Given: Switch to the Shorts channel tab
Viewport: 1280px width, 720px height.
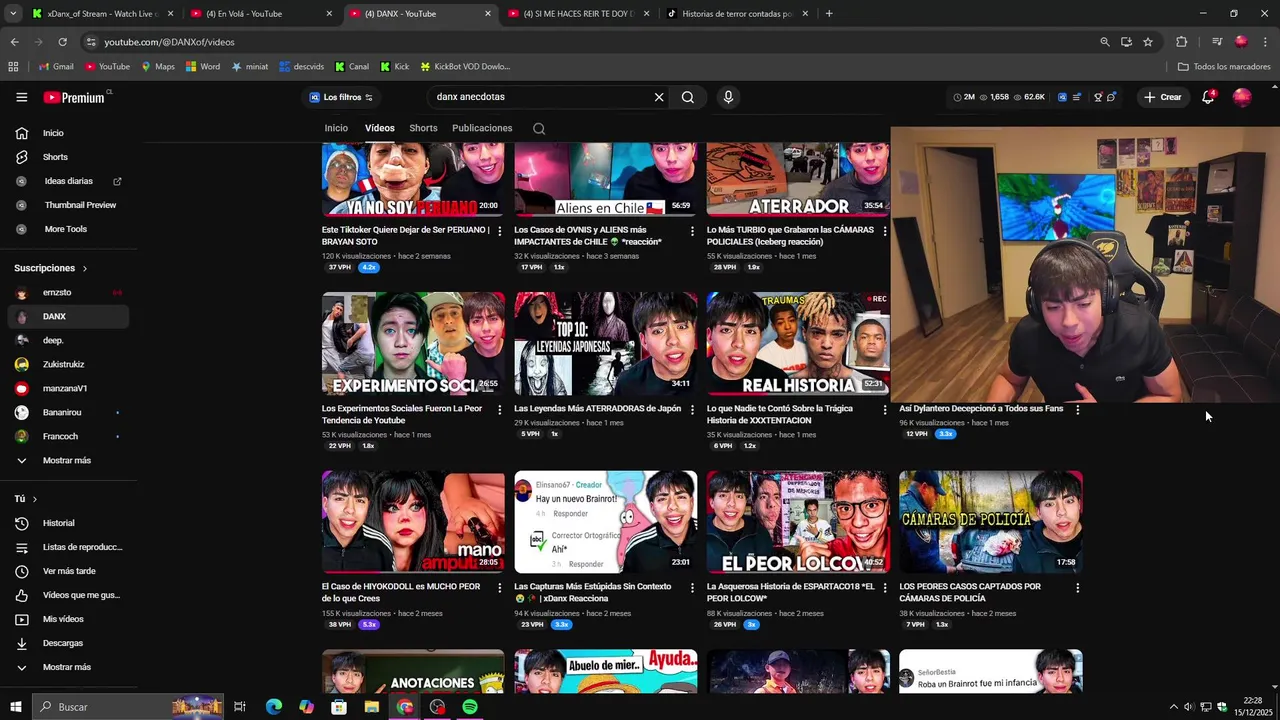Looking at the screenshot, I should coord(423,128).
